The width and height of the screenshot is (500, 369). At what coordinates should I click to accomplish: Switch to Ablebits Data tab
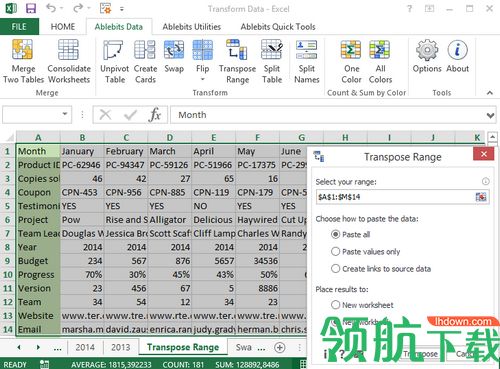(x=119, y=27)
